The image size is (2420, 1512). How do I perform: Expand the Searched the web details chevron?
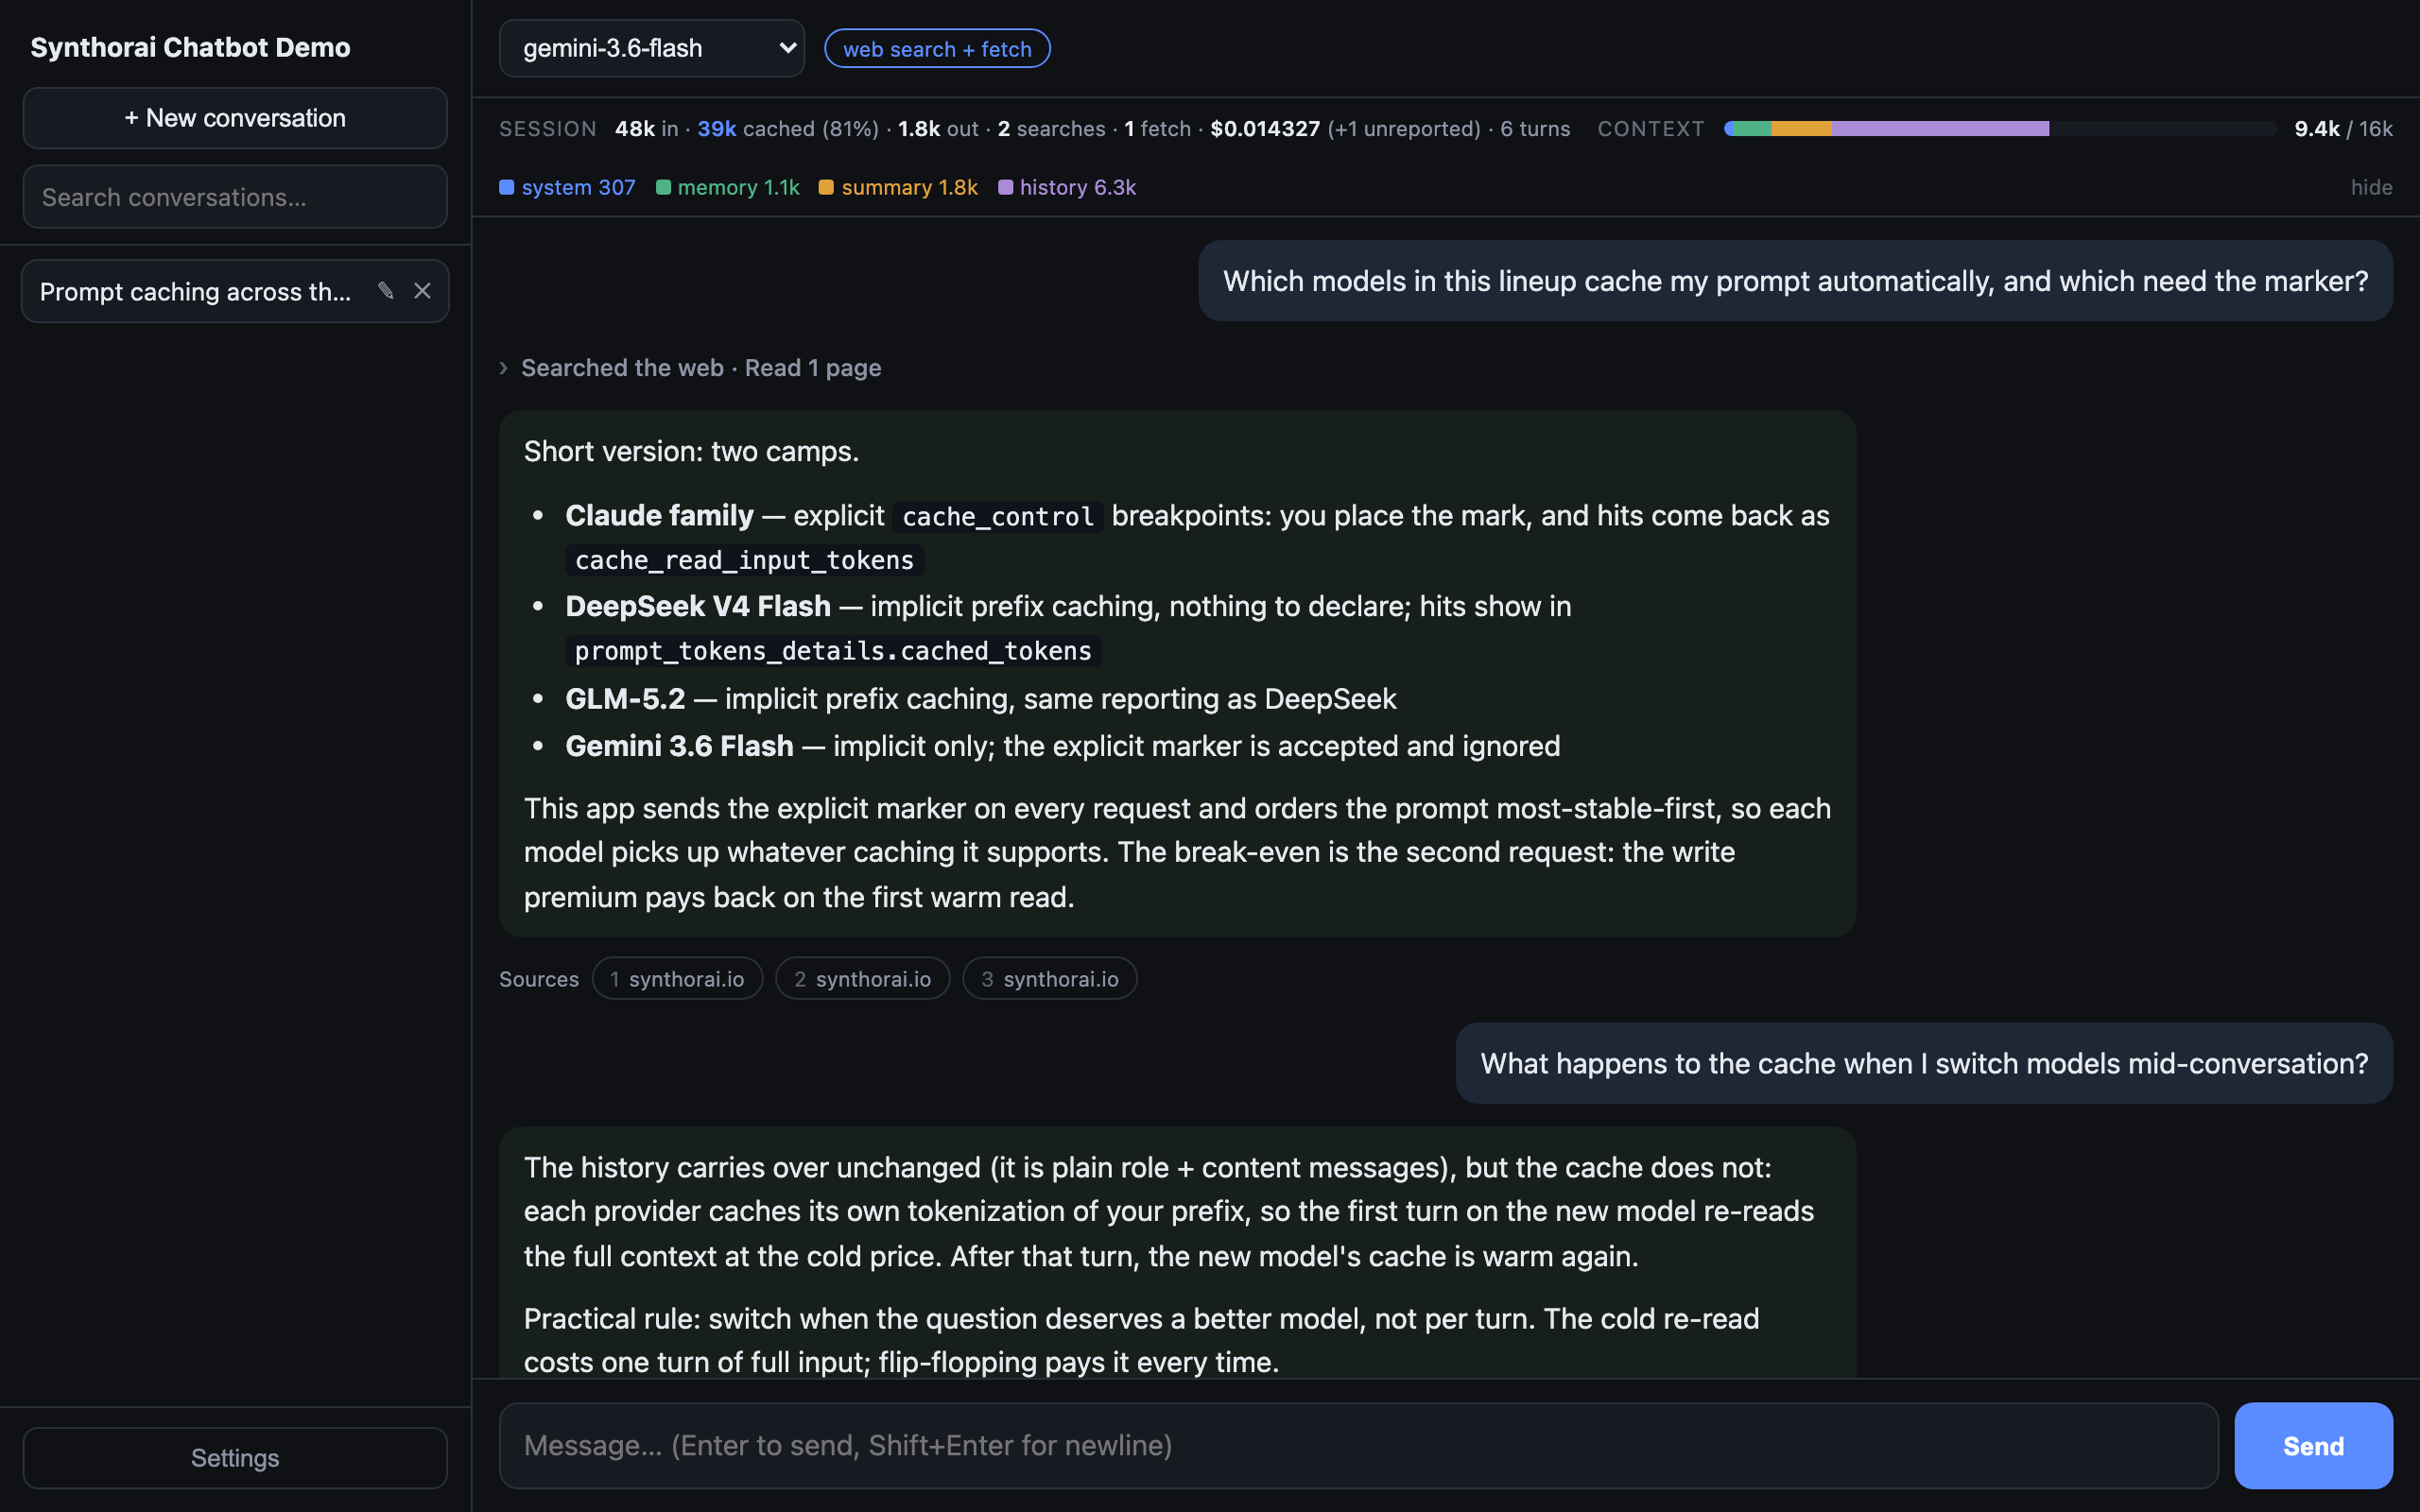point(504,368)
